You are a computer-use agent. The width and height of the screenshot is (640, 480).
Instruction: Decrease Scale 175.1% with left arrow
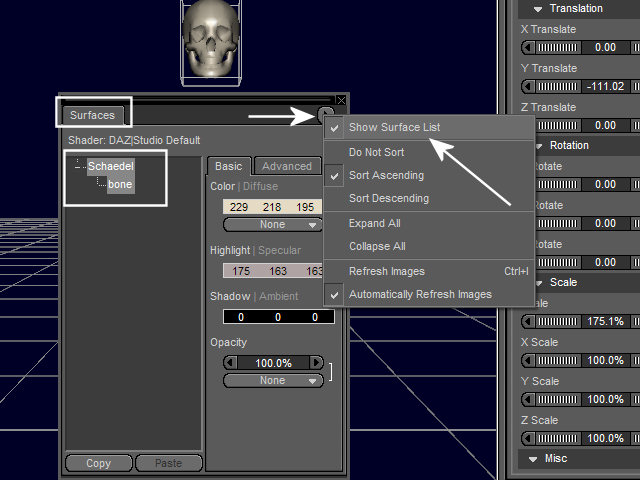click(x=529, y=322)
